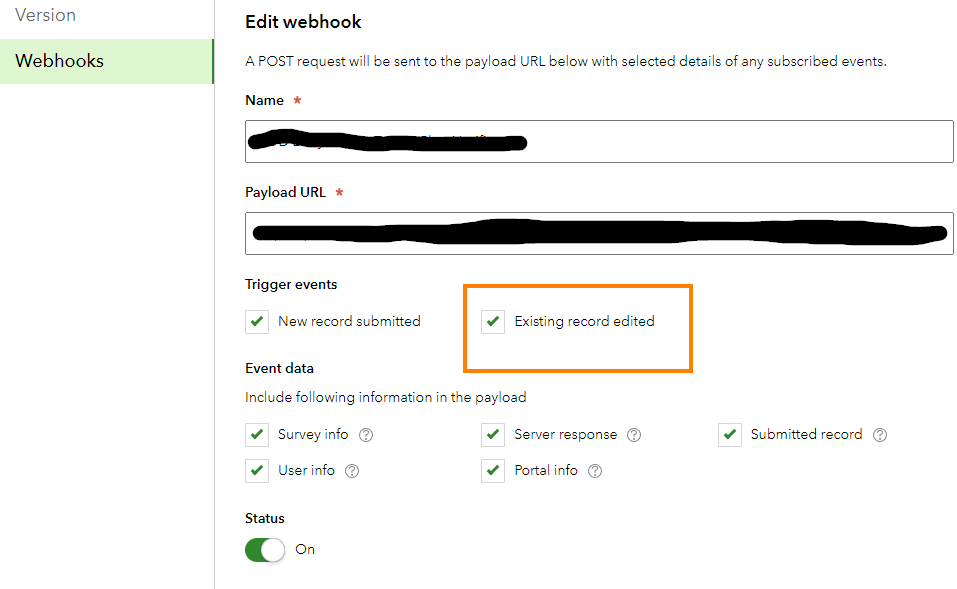Viewport: 957px width, 589px height.
Task: Toggle Submitted record checkbox
Action: tap(729, 435)
